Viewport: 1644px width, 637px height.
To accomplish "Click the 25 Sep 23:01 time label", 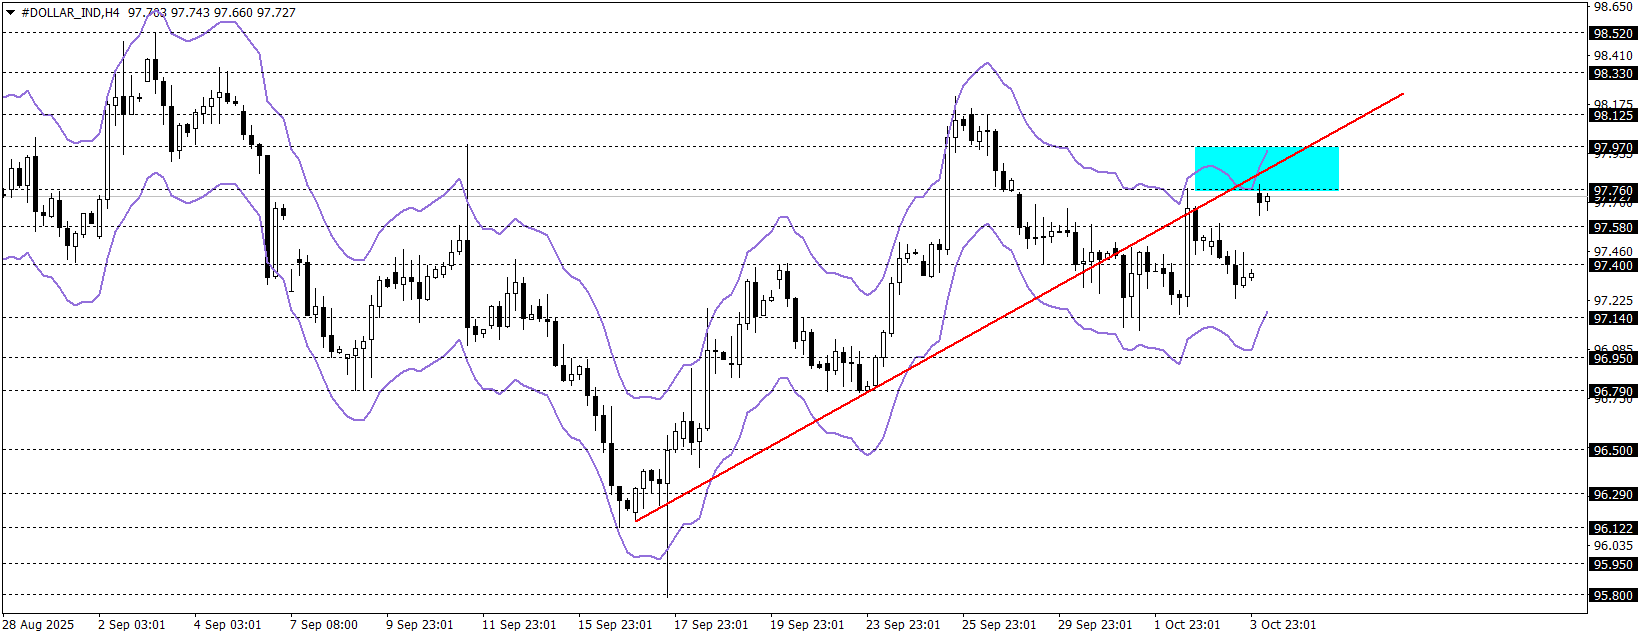I will (999, 624).
